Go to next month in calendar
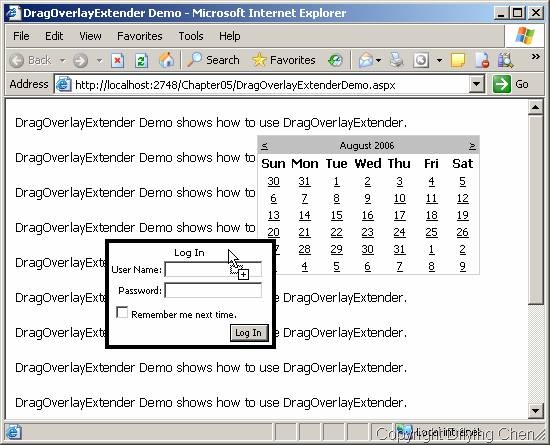This screenshot has height=445, width=550. coord(472,146)
